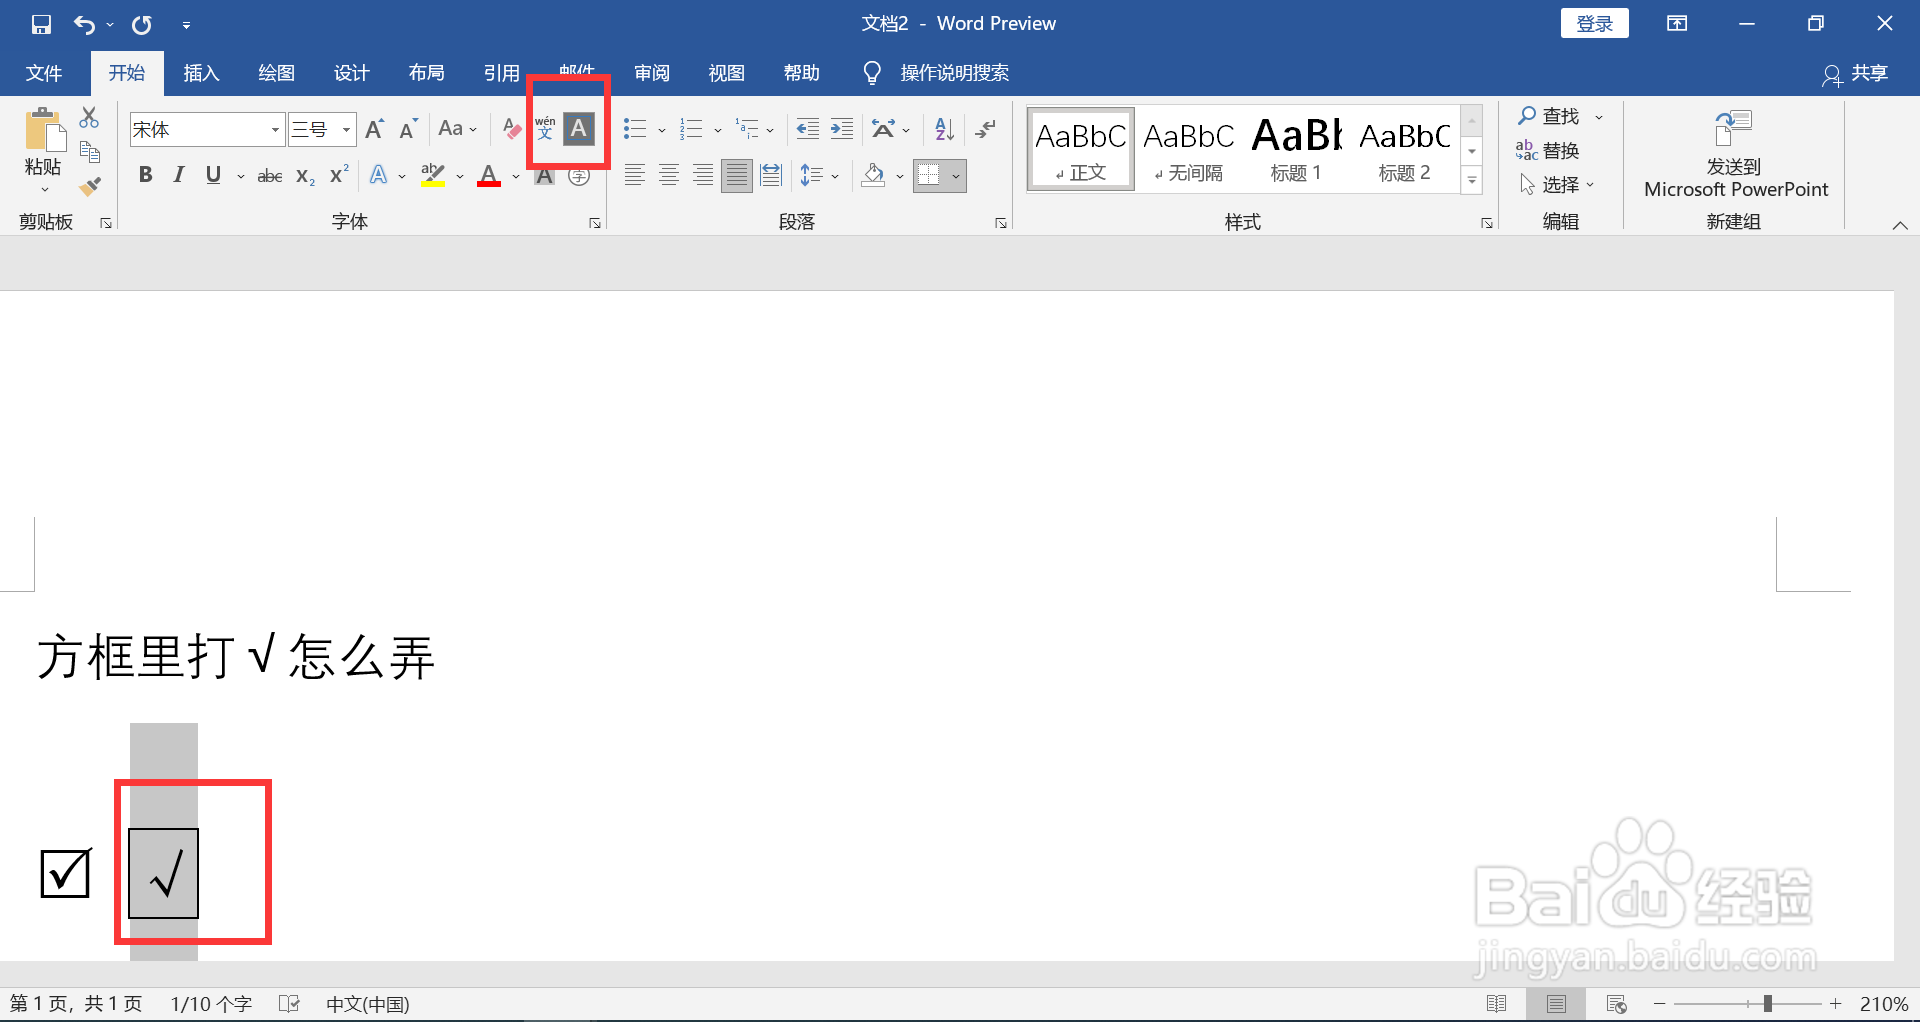Toggle superscript formatting

click(x=339, y=175)
